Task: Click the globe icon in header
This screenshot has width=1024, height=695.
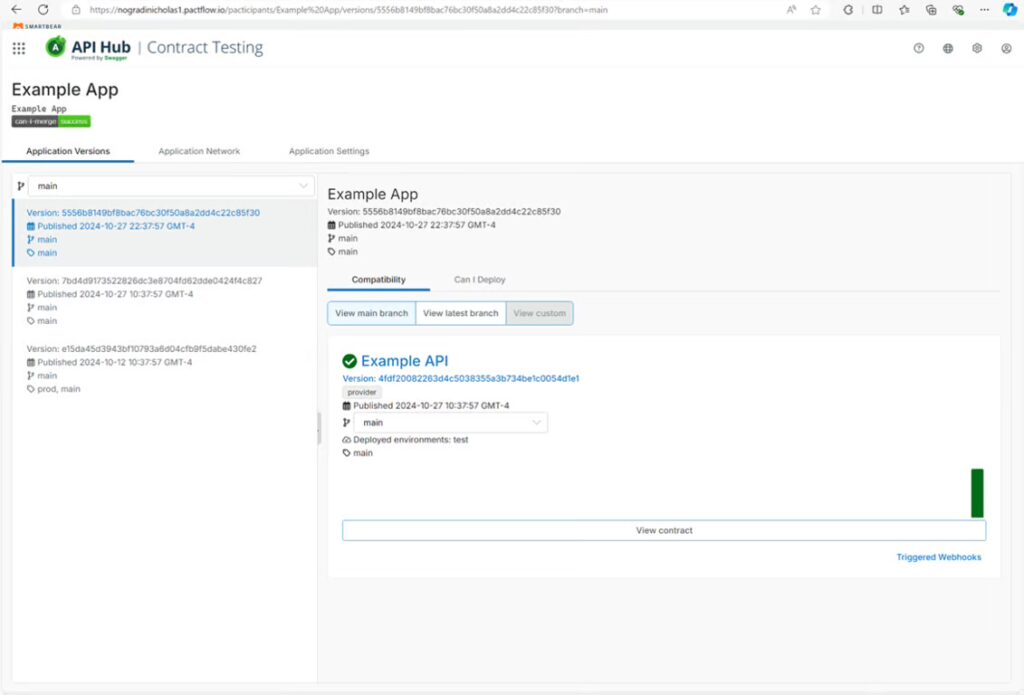Action: 947,48
